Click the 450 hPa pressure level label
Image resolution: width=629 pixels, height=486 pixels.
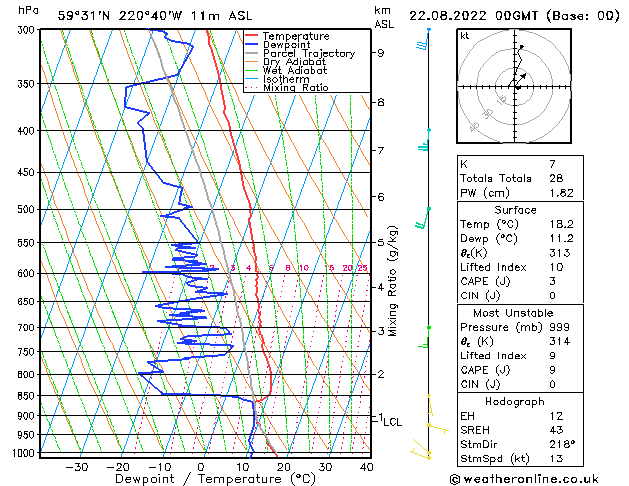(28, 172)
